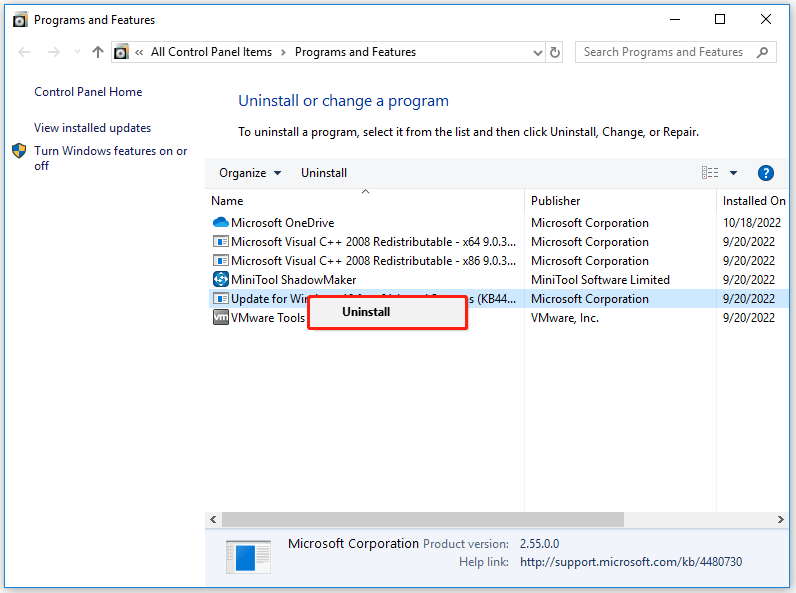Click the VMware Tools icon
The height and width of the screenshot is (593, 796).
(x=220, y=317)
